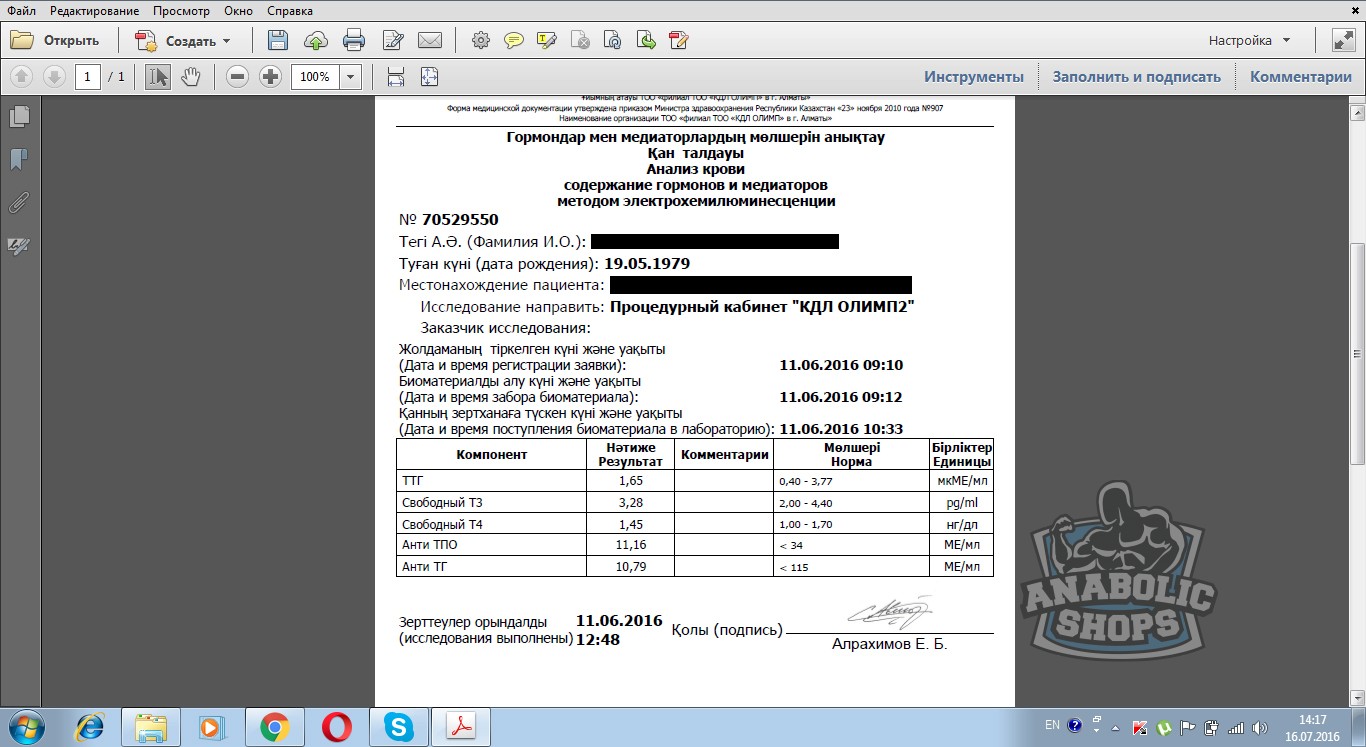Click the Открыть button
Screen dimensions: 1366x747
[x=56, y=41]
